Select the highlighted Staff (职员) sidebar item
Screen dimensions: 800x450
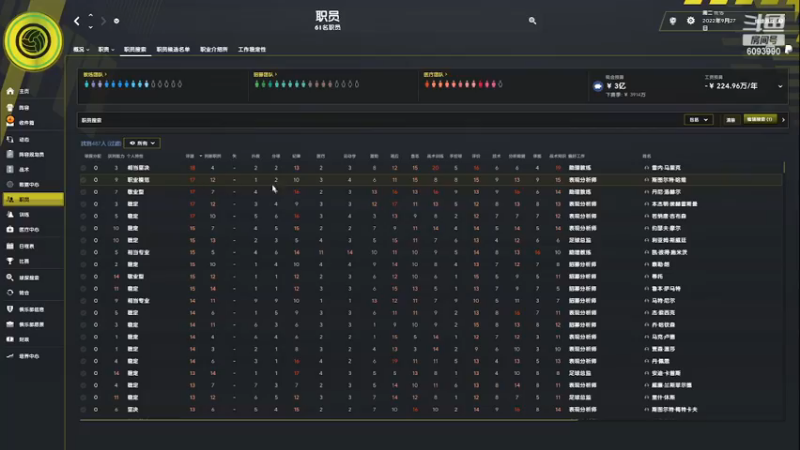[33, 199]
